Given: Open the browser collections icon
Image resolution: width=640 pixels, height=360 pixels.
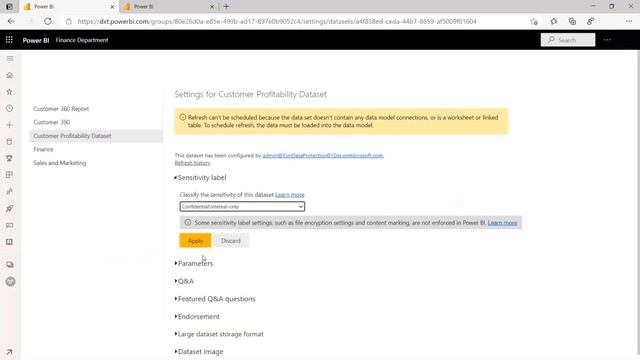Looking at the screenshot, I should click(x=572, y=21).
